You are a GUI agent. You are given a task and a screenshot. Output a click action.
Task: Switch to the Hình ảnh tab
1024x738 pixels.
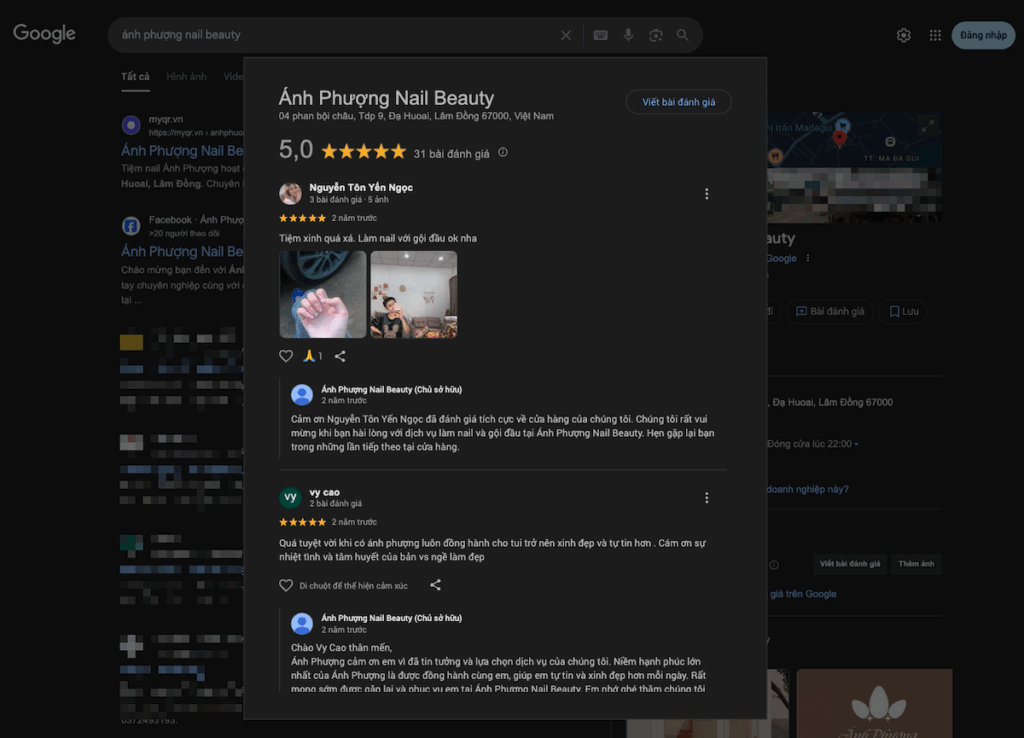(186, 77)
